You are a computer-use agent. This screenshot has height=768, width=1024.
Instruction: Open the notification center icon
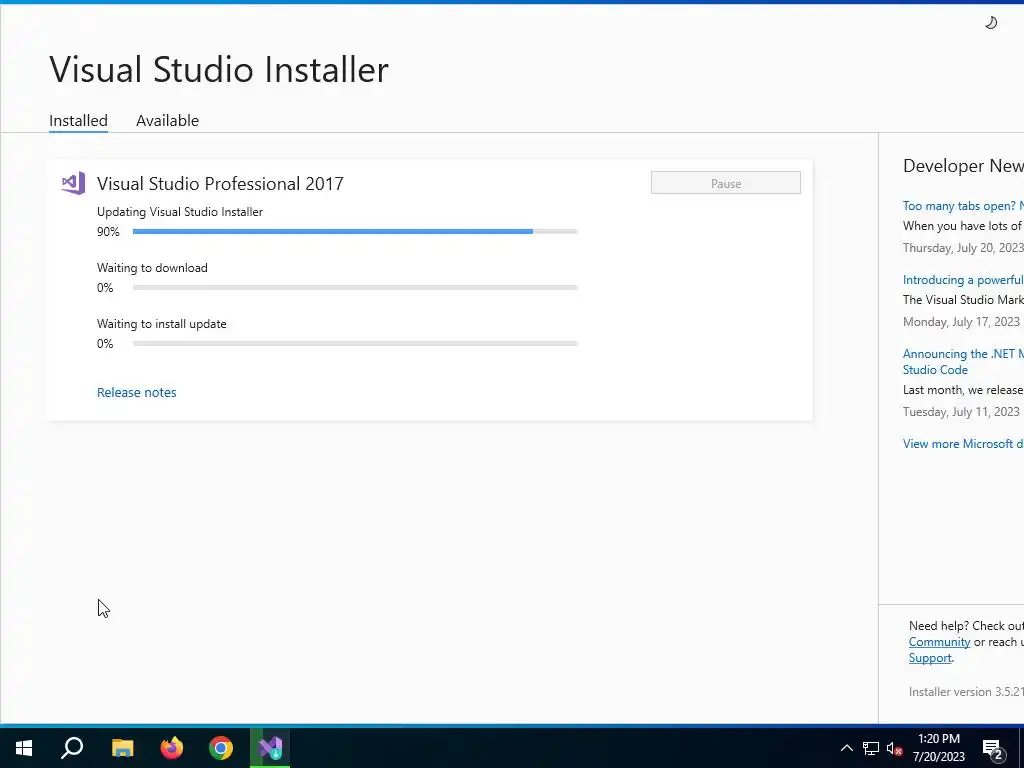tap(993, 748)
